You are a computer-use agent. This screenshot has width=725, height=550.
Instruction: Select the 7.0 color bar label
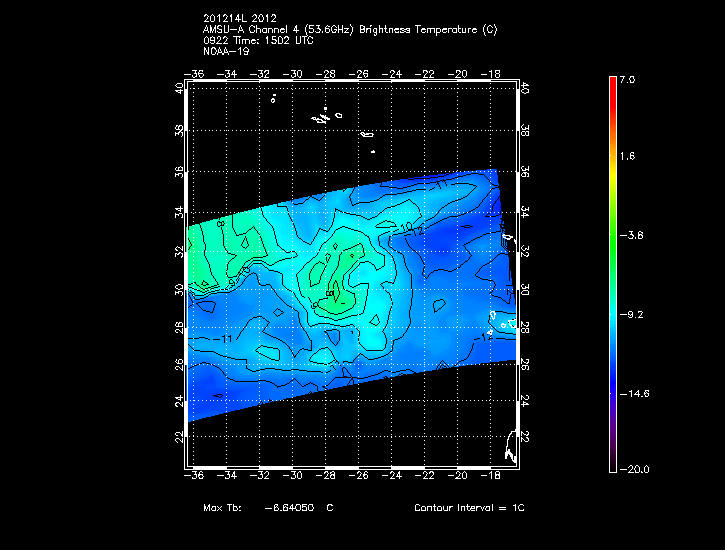pyautogui.click(x=626, y=79)
